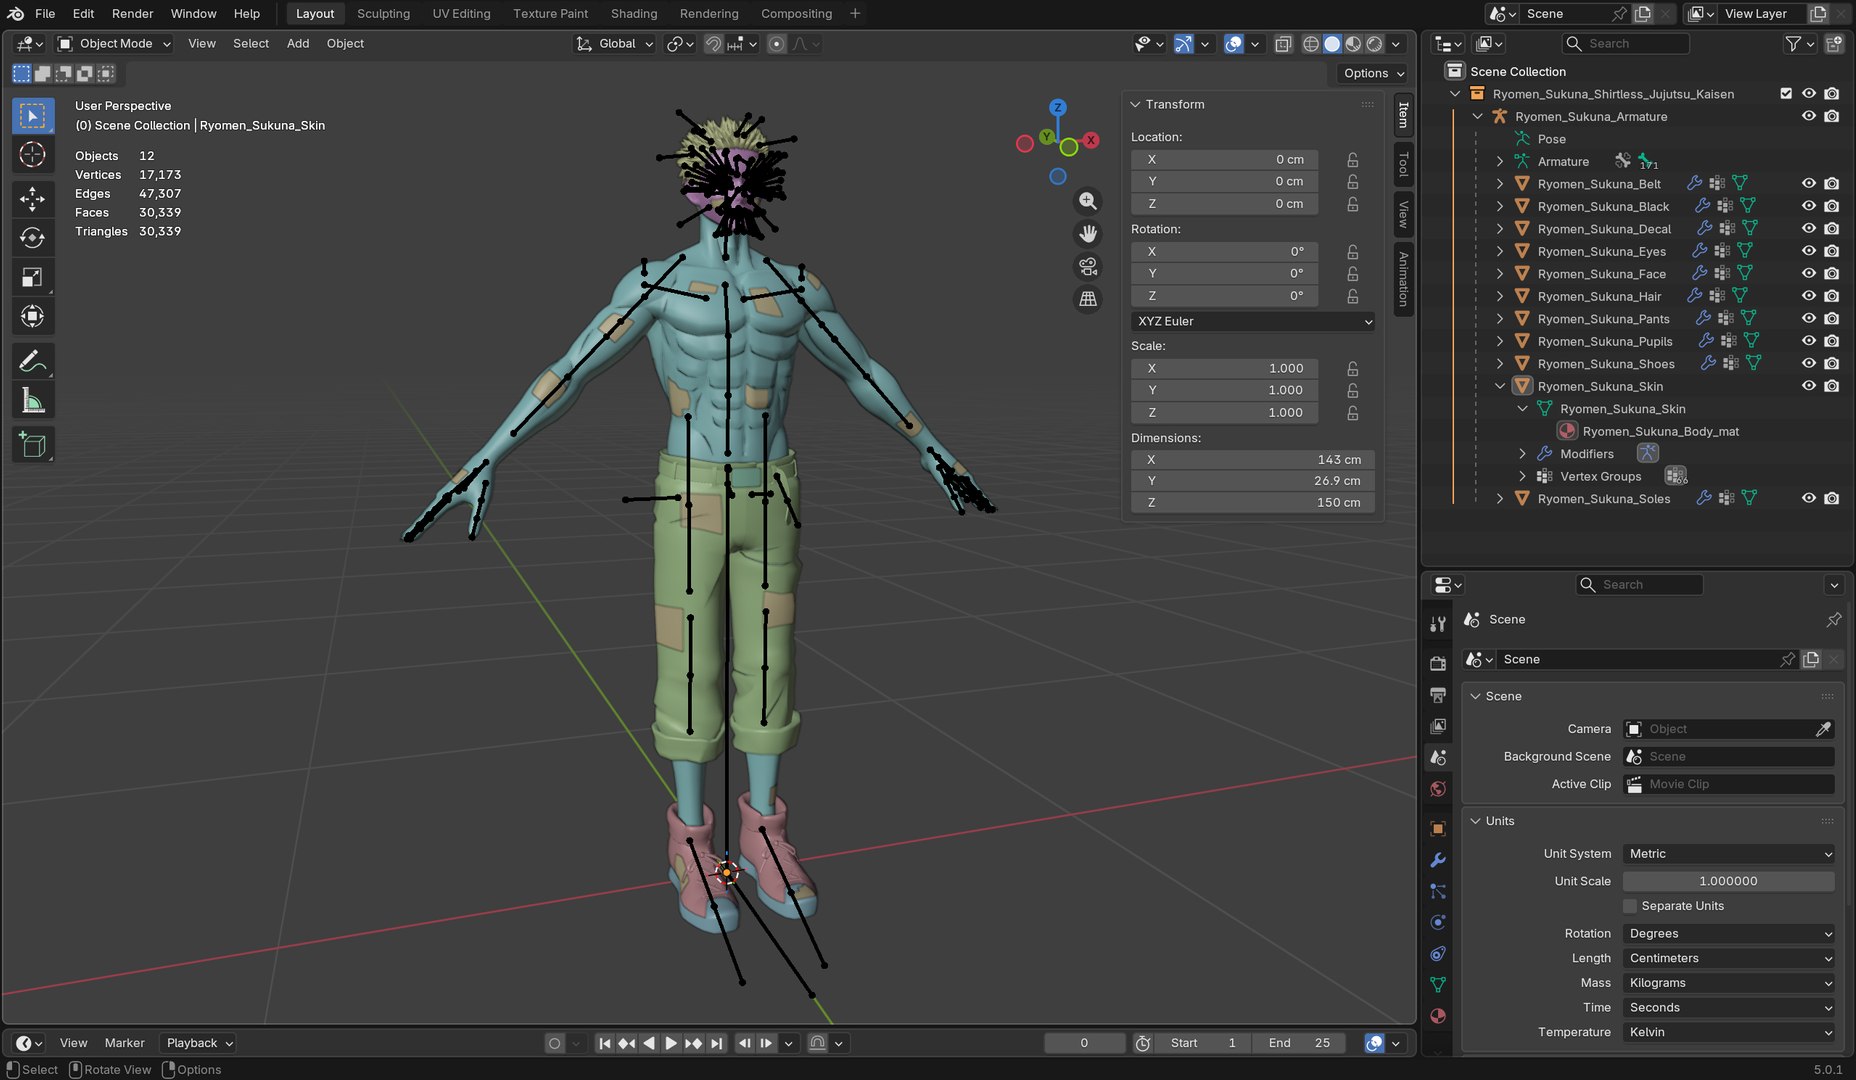
Task: Switch to the Shading workspace tab
Action: click(x=634, y=14)
